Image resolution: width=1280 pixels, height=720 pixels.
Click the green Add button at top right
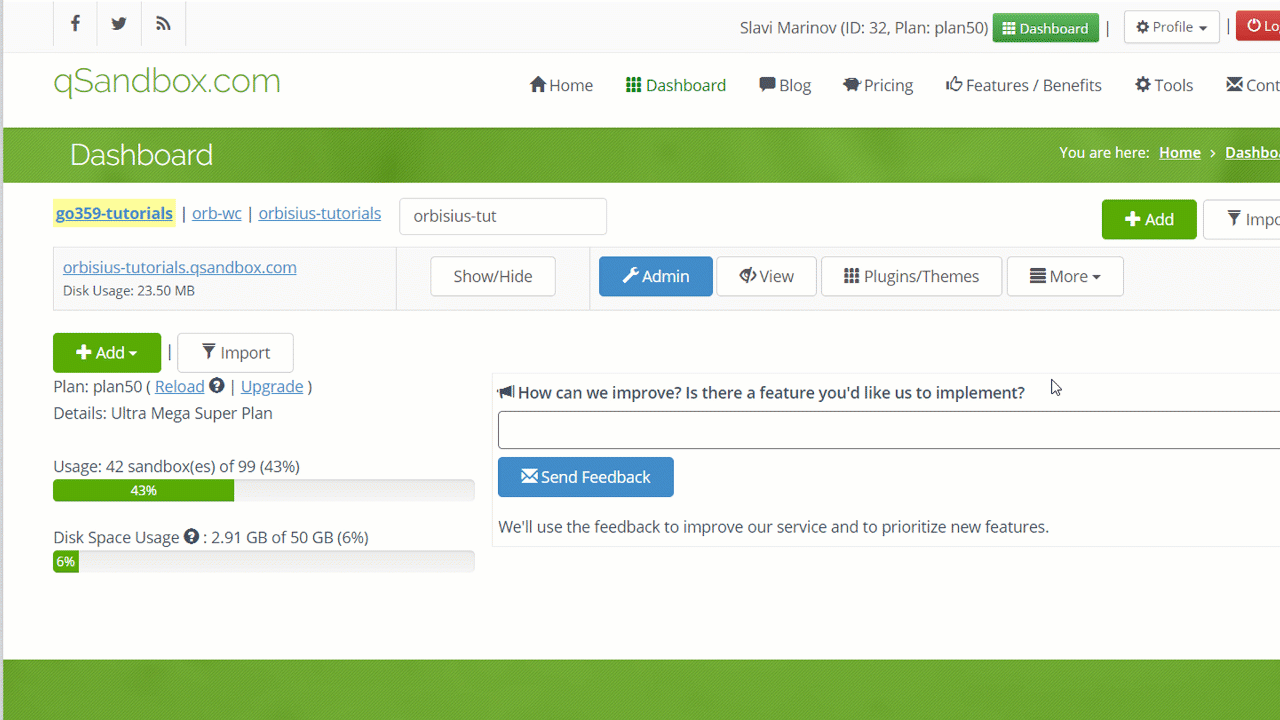tap(1149, 219)
